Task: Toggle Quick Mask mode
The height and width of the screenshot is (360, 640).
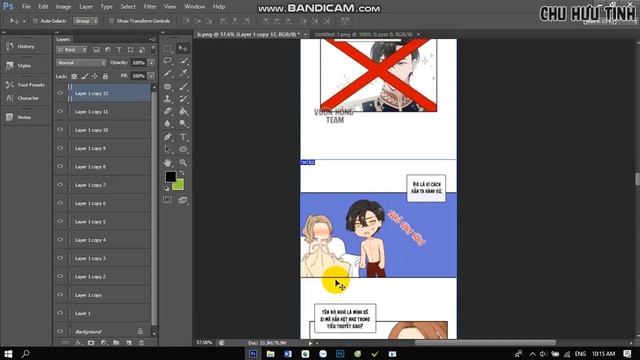Action: click(168, 200)
